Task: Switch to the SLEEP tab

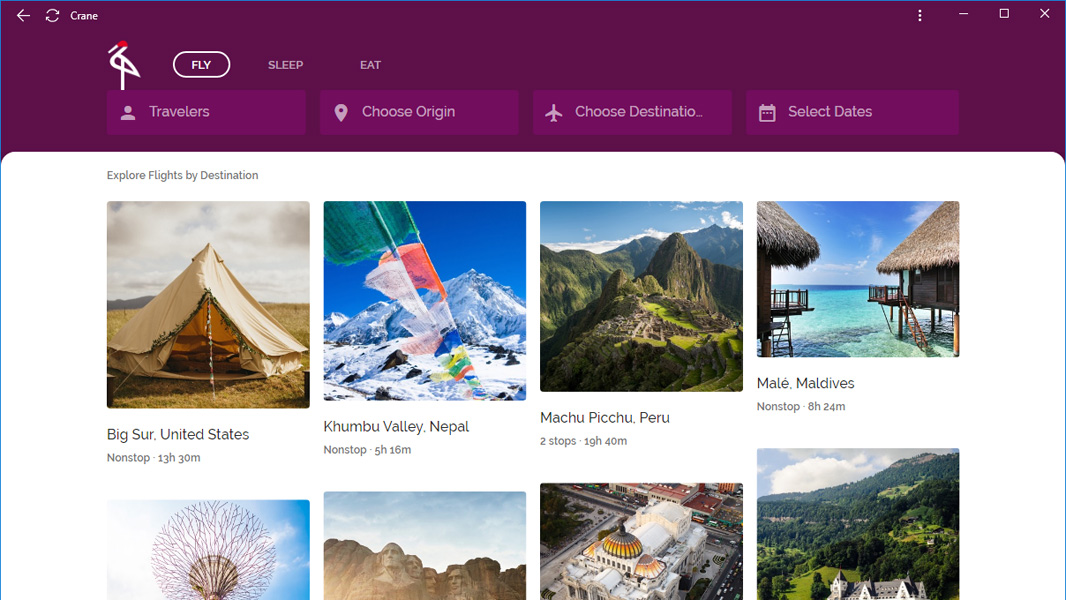Action: [x=285, y=65]
